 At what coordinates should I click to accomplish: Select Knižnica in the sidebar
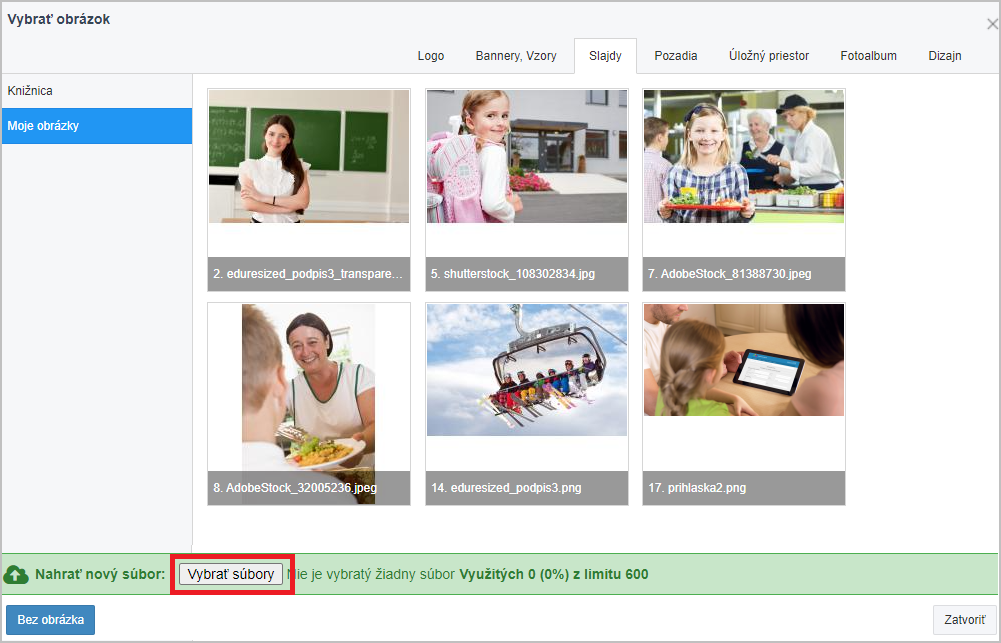[x=96, y=91]
